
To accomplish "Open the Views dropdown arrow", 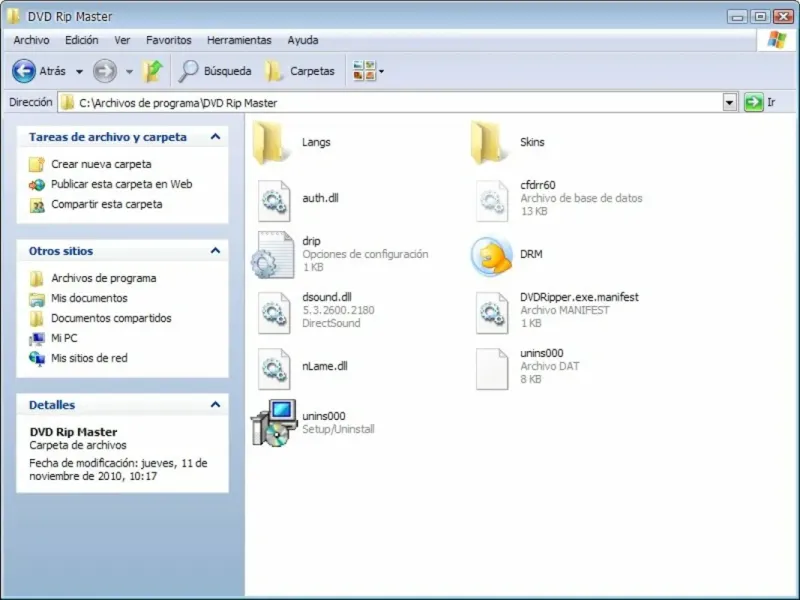I will (x=381, y=71).
